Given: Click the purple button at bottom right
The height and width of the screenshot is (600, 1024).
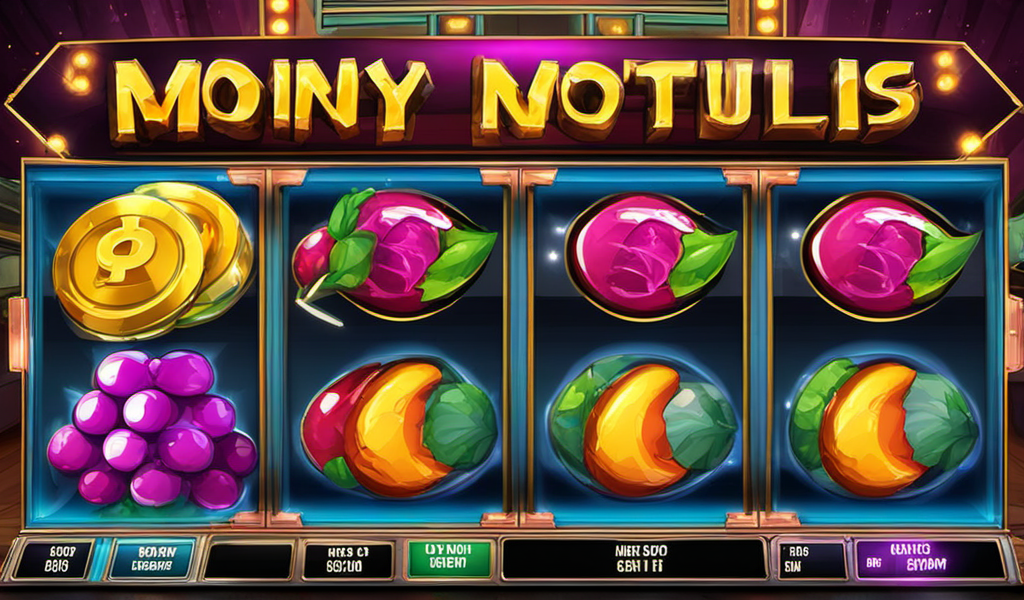Looking at the screenshot, I should [931, 560].
